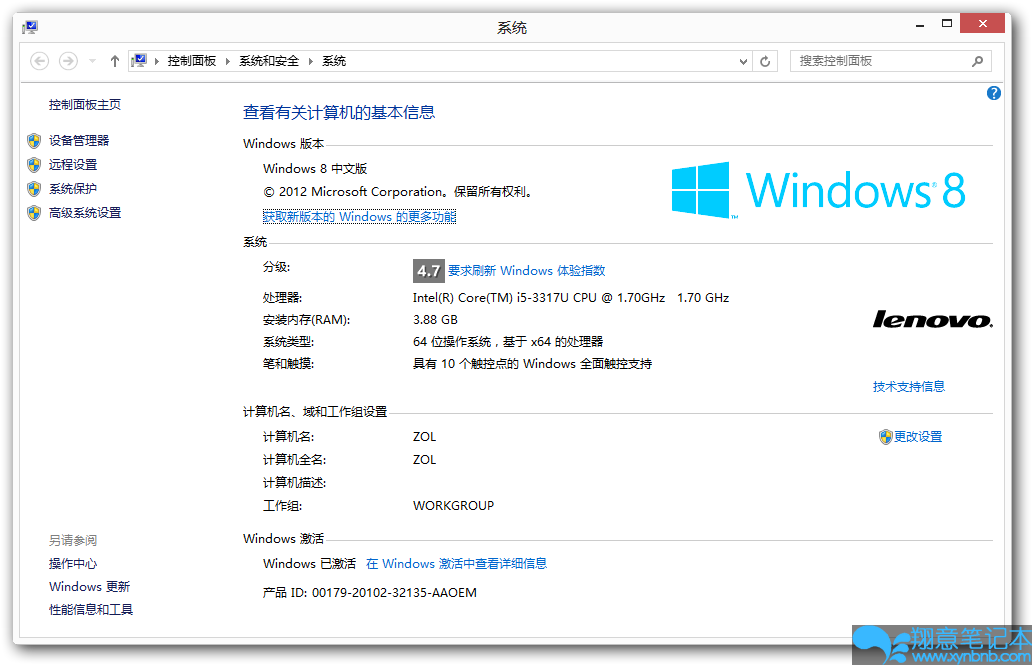Open the 控制面板 breadcrumb
The height and width of the screenshot is (665, 1032).
192,61
